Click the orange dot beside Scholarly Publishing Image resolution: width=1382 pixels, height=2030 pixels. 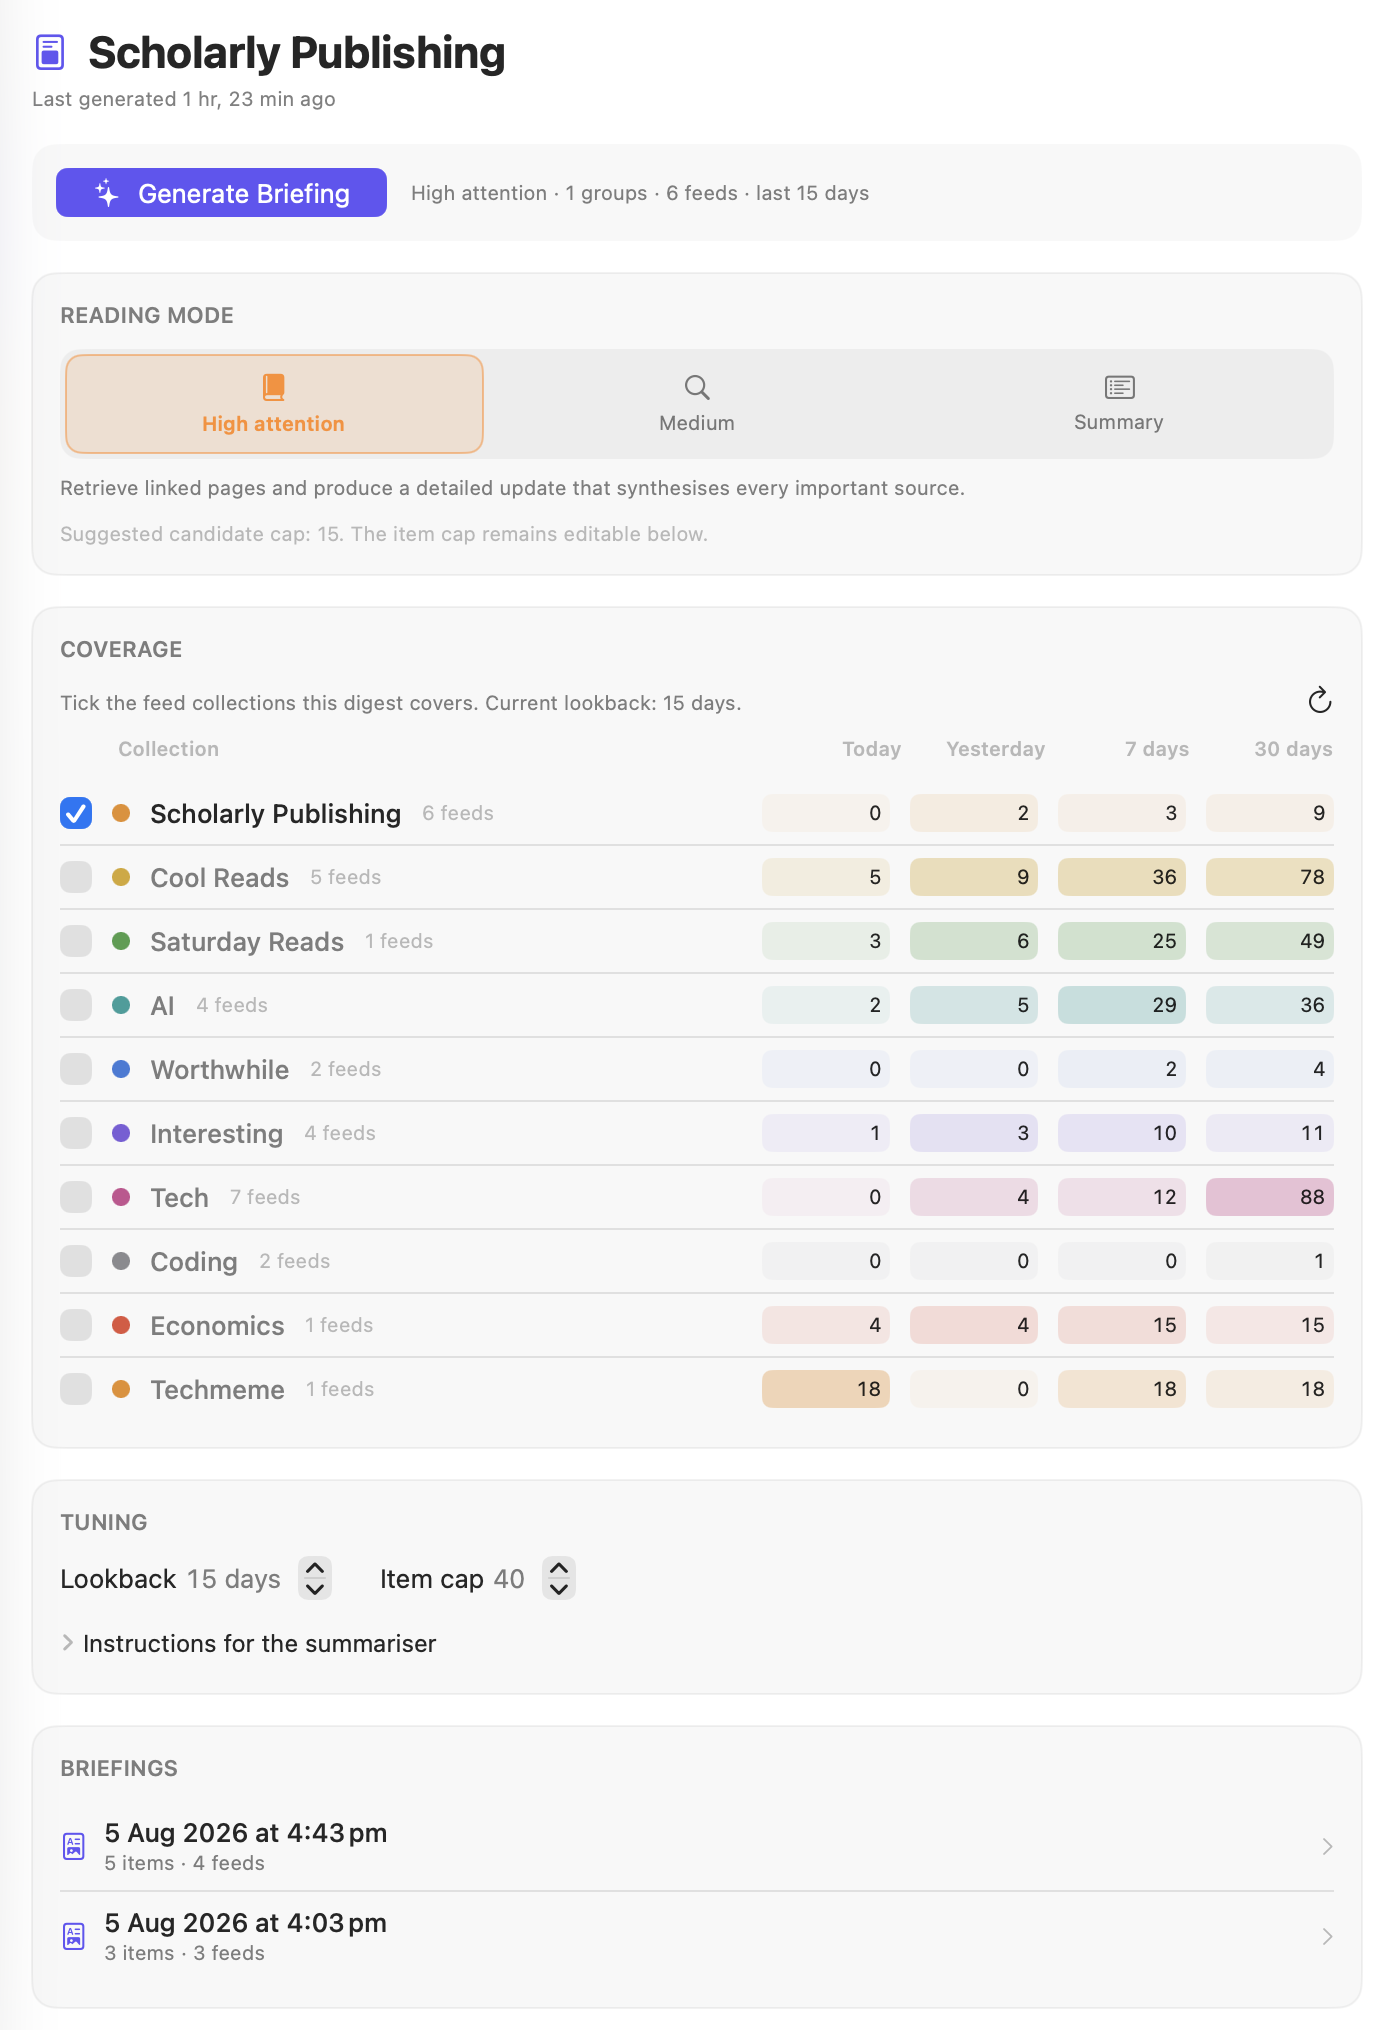pos(121,813)
